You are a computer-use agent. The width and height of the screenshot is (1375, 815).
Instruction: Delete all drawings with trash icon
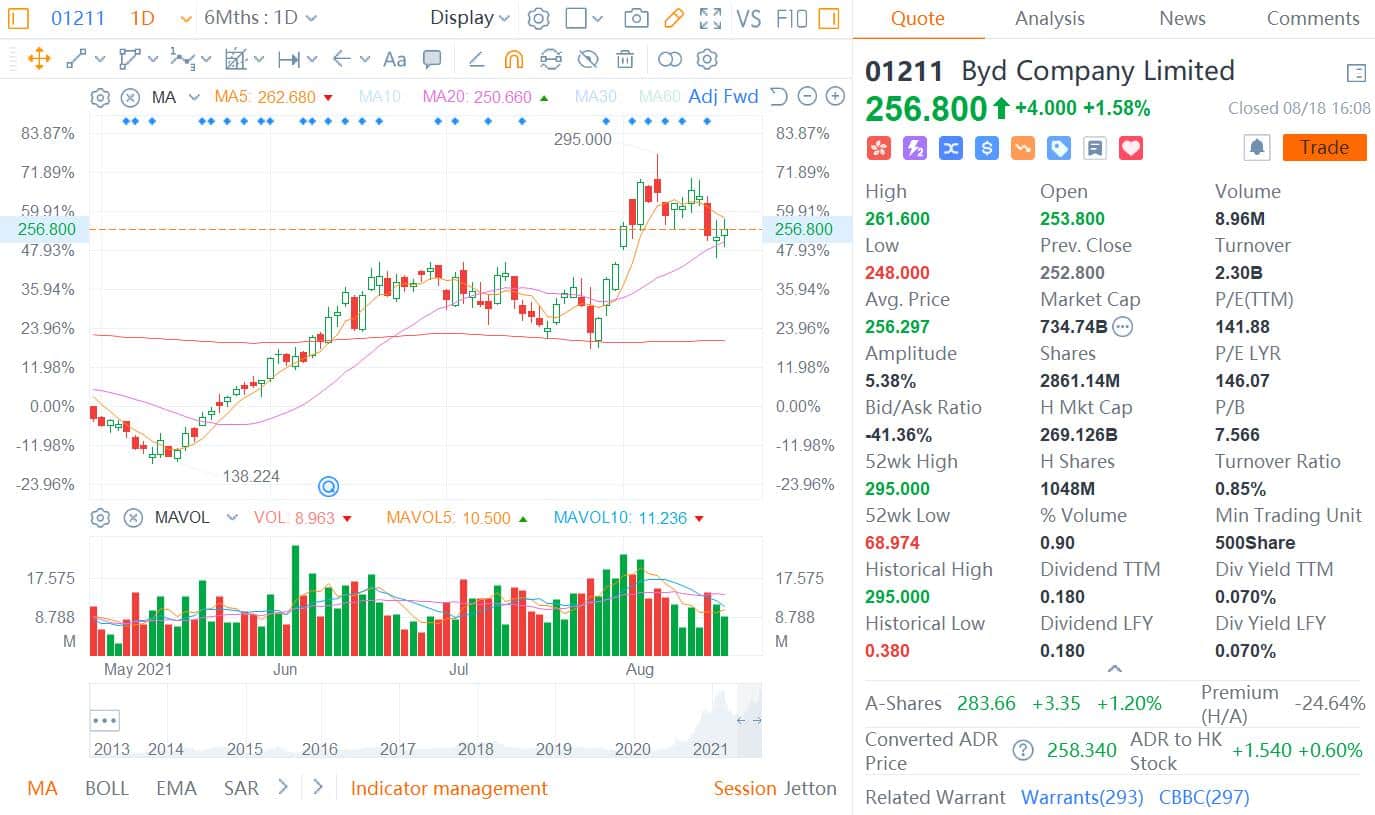tap(625, 60)
